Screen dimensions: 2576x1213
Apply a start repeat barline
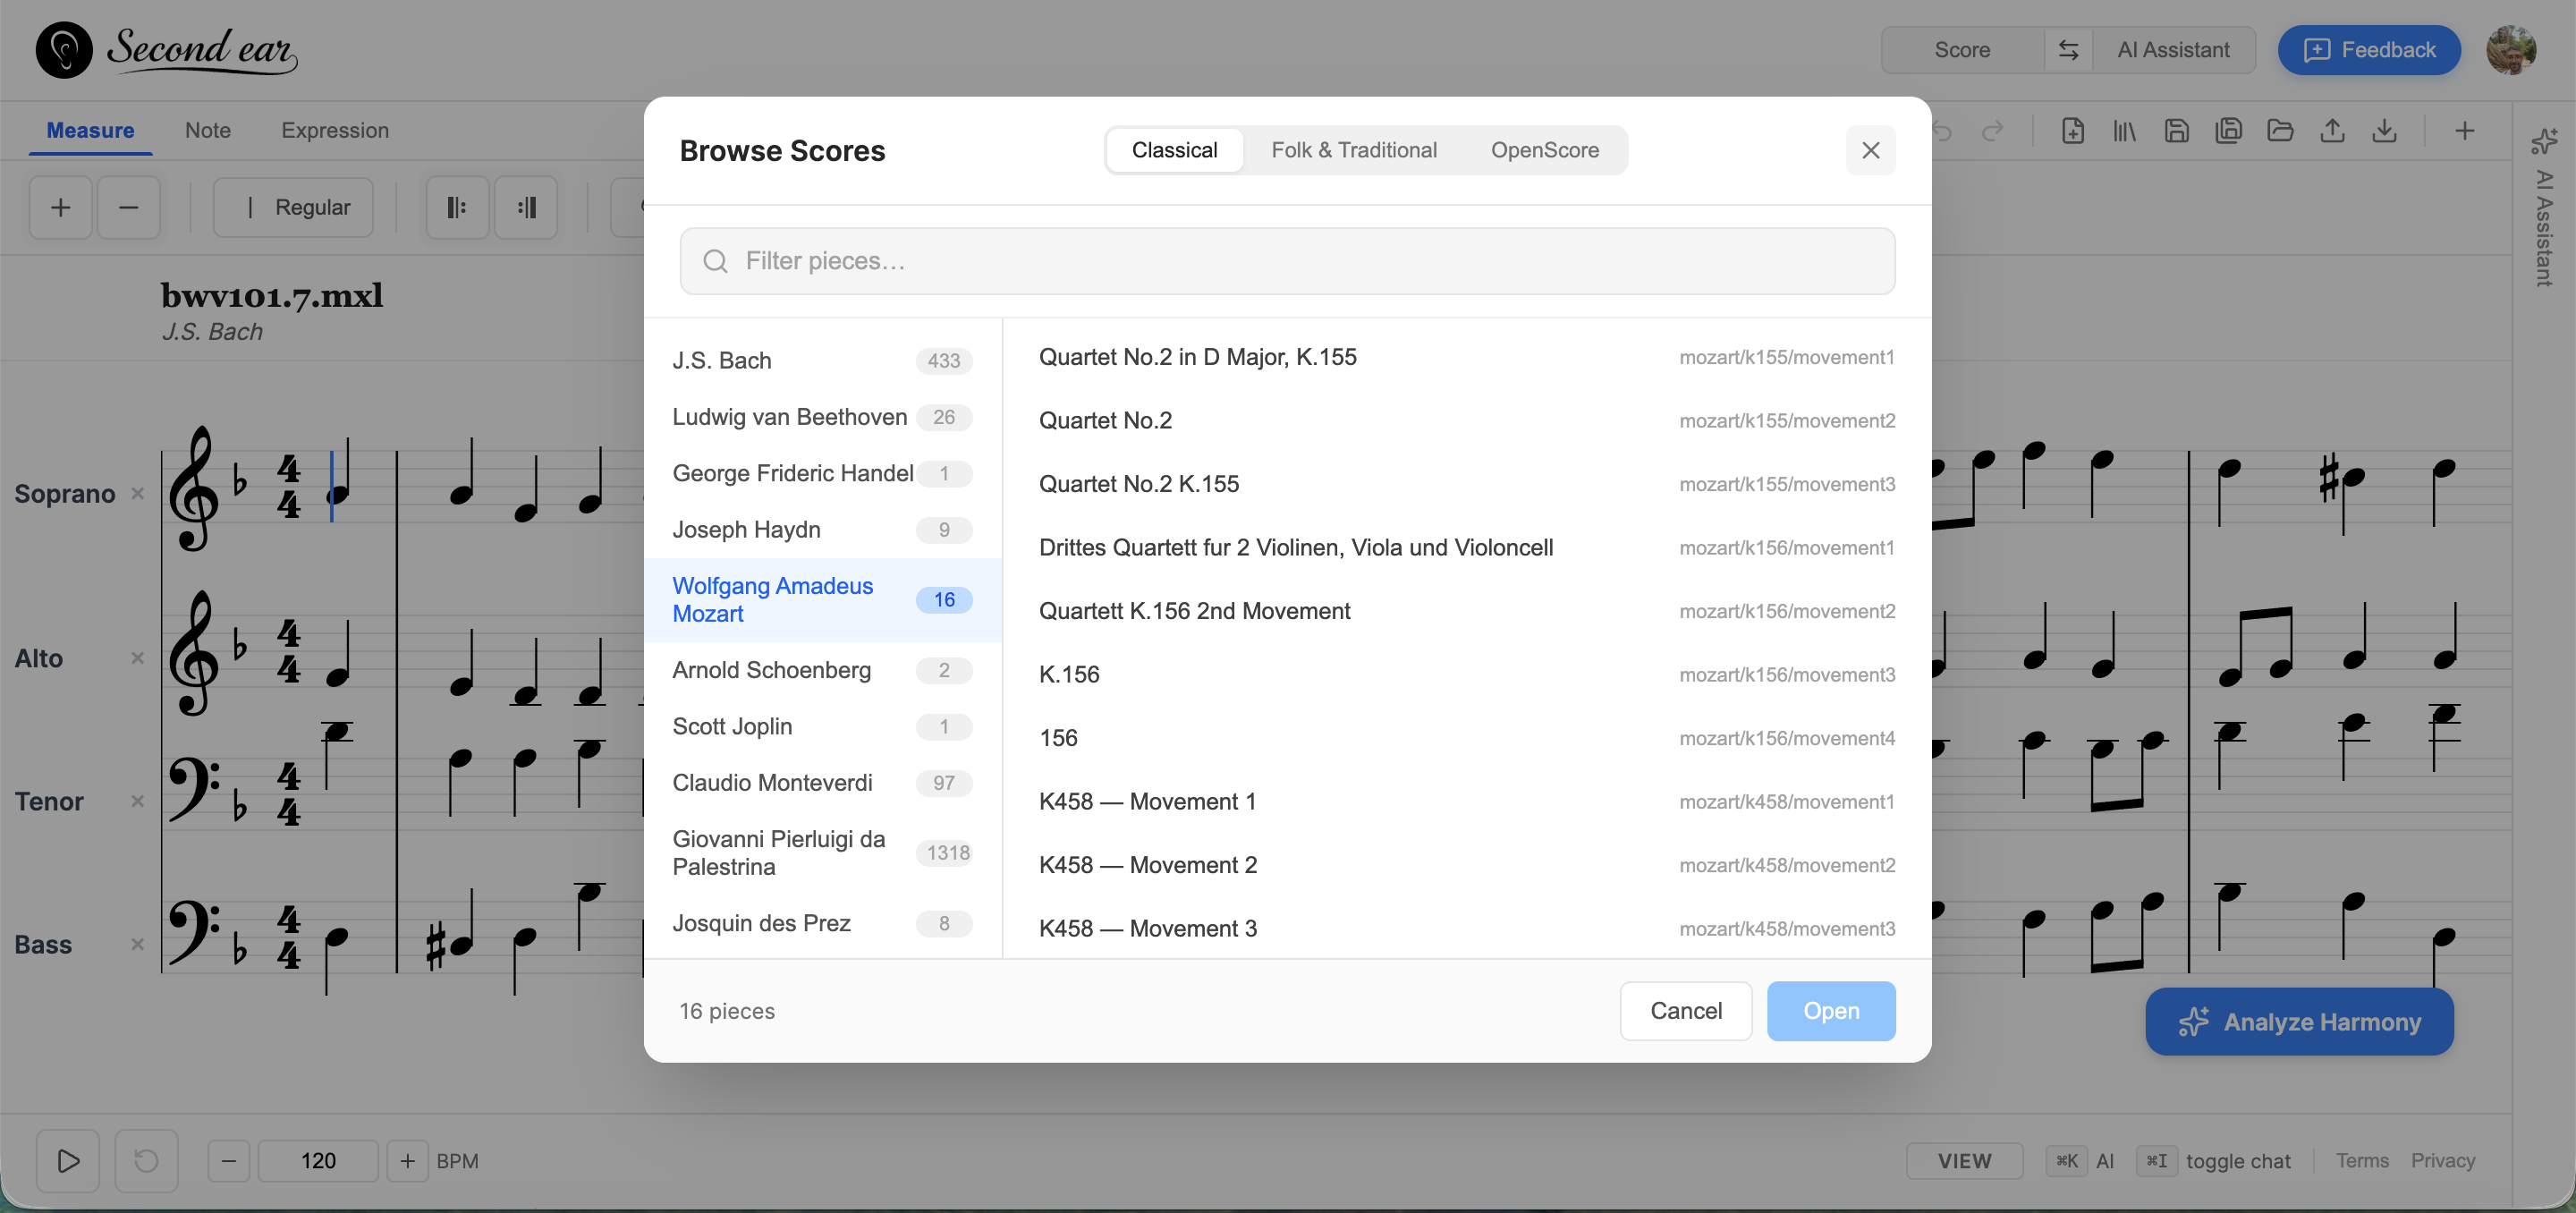coord(457,207)
